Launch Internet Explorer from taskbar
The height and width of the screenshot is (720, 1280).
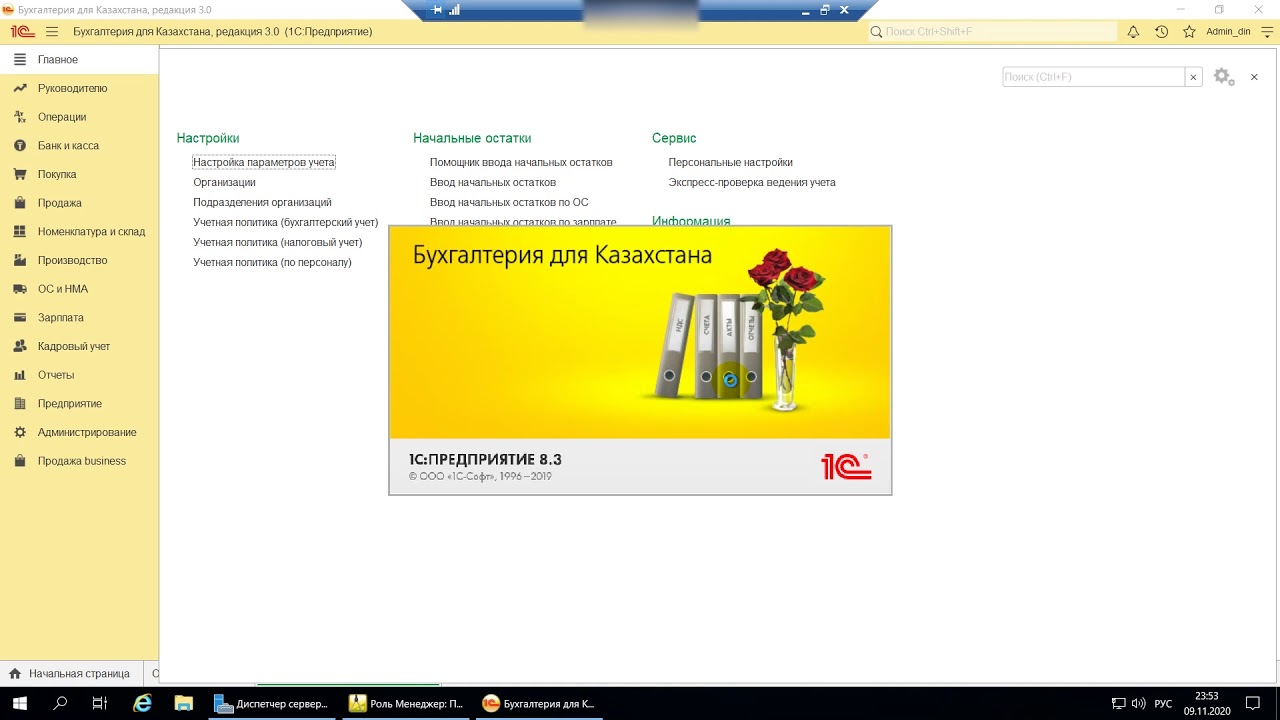(x=142, y=704)
